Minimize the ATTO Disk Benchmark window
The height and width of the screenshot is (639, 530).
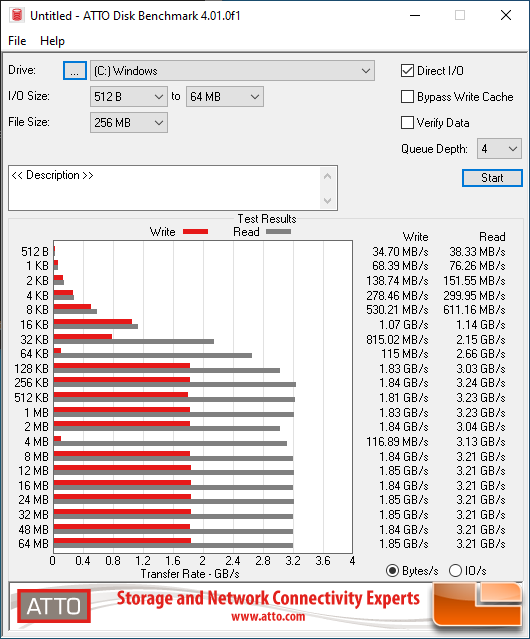click(x=415, y=15)
